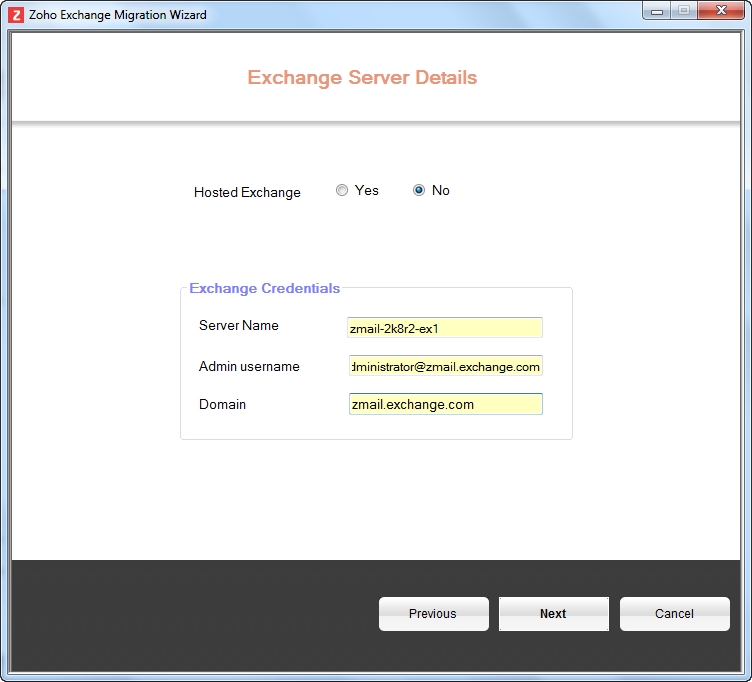This screenshot has height=682, width=752.
Task: Click the Hosted Exchange label
Action: click(247, 192)
